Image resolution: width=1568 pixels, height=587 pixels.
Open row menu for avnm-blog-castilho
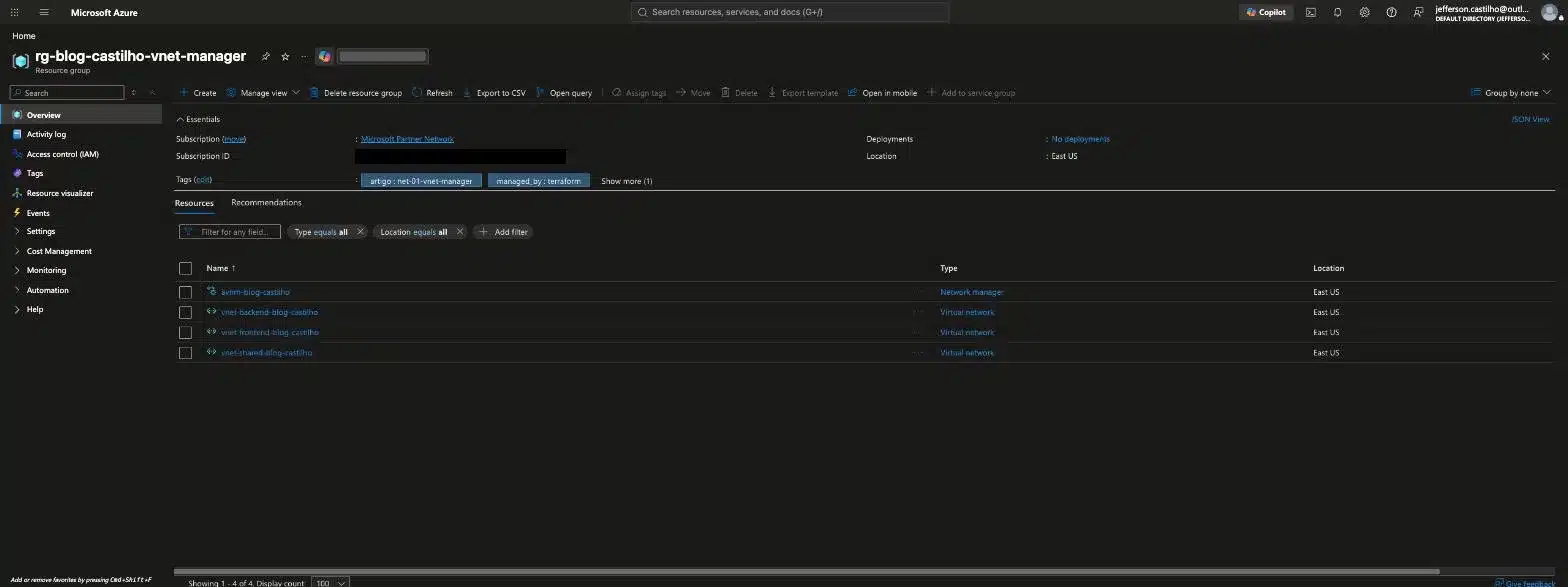pyautogui.click(x=918, y=292)
